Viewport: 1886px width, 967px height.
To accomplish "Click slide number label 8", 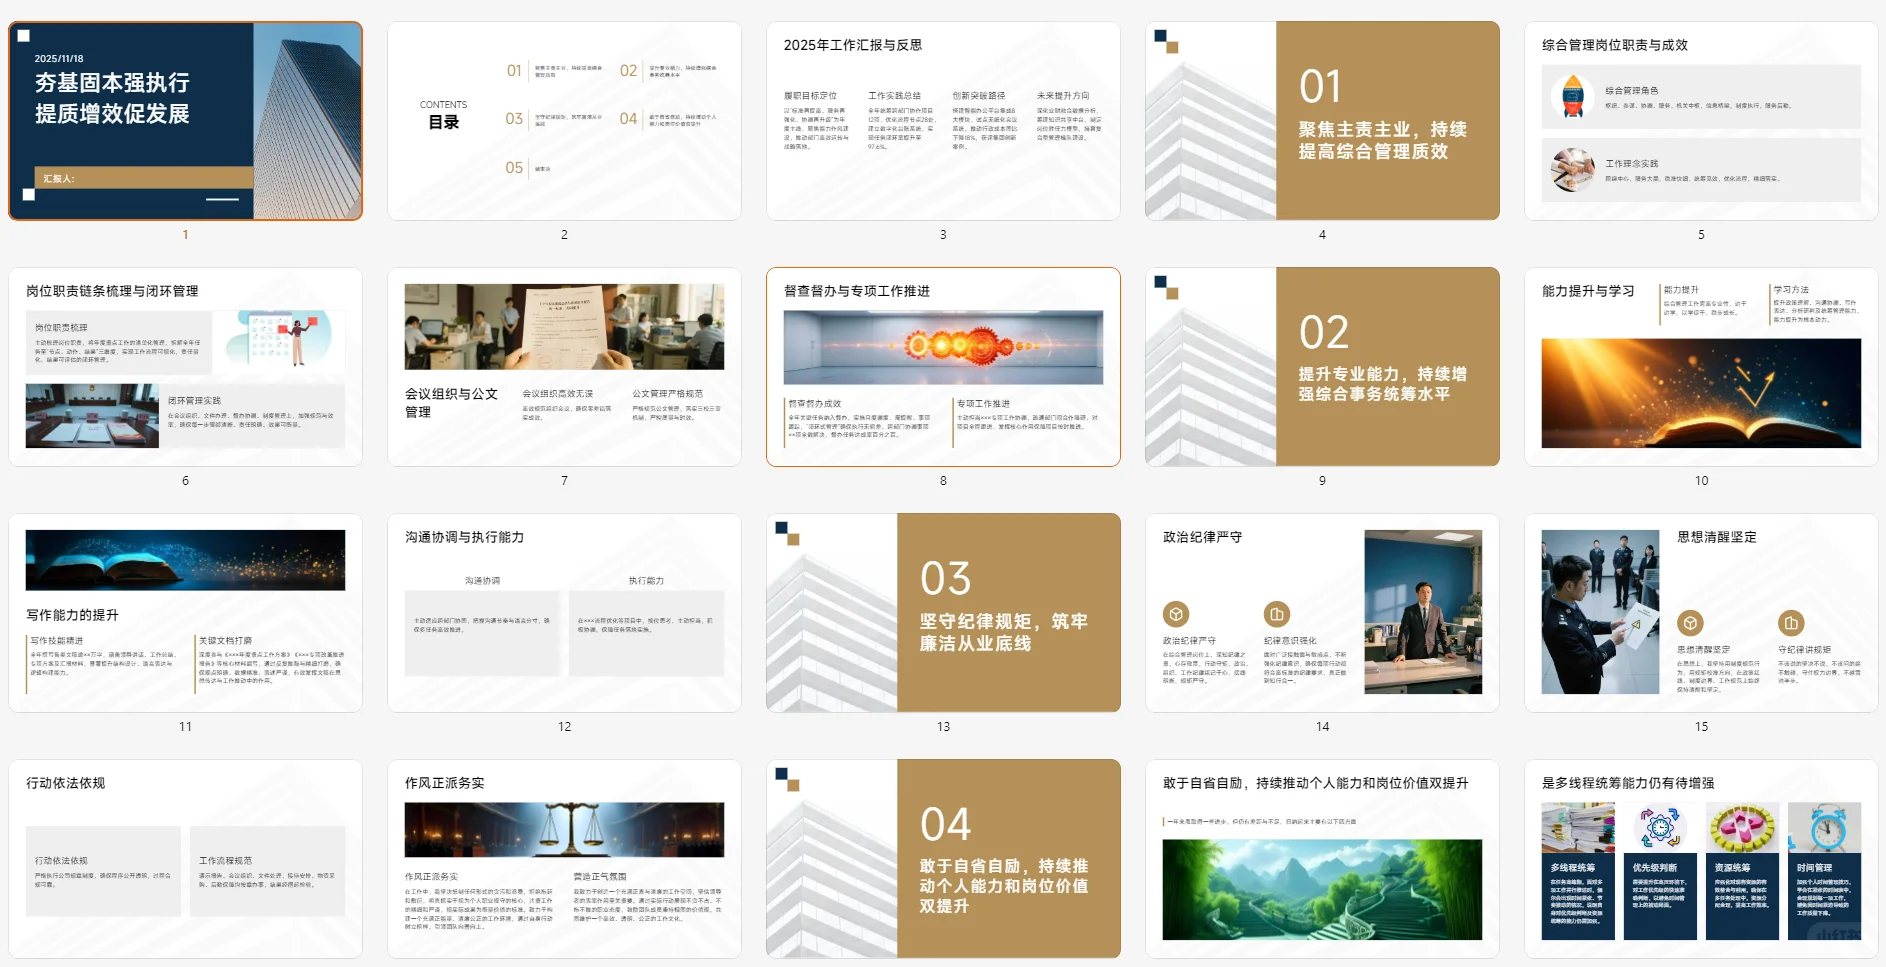I will click(943, 481).
